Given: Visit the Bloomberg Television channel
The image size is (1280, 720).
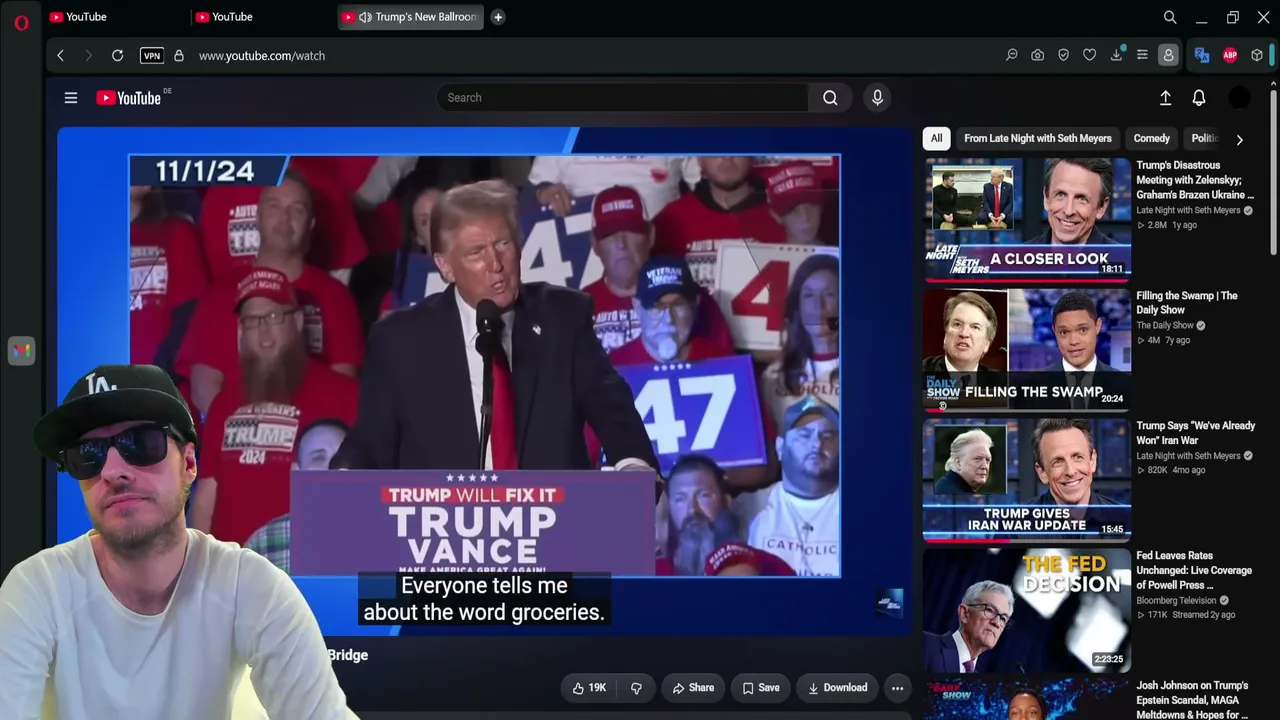Looking at the screenshot, I should coord(1176,601).
